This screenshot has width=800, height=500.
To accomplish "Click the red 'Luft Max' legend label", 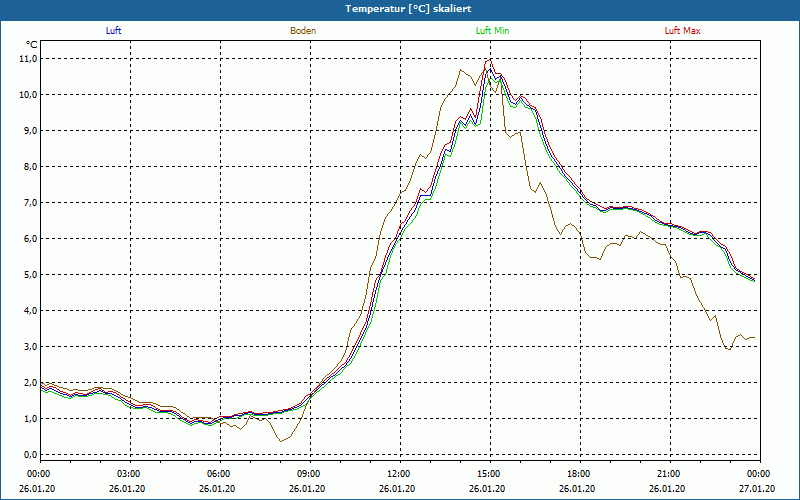I will 682,31.
